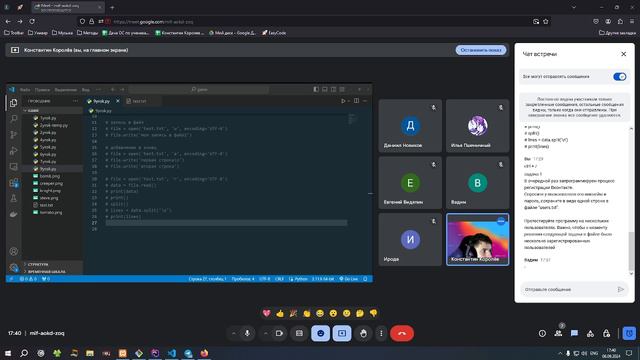This screenshot has height=360, width=640.
Task: Turn off the camera in Meet
Action: [x=279, y=333]
